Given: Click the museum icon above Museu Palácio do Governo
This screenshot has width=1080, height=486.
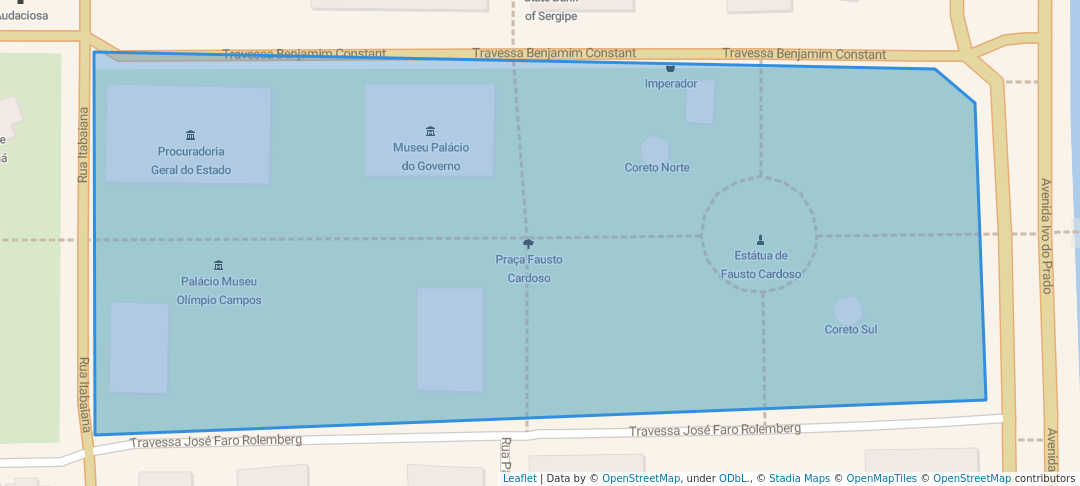Looking at the screenshot, I should coord(430,131).
